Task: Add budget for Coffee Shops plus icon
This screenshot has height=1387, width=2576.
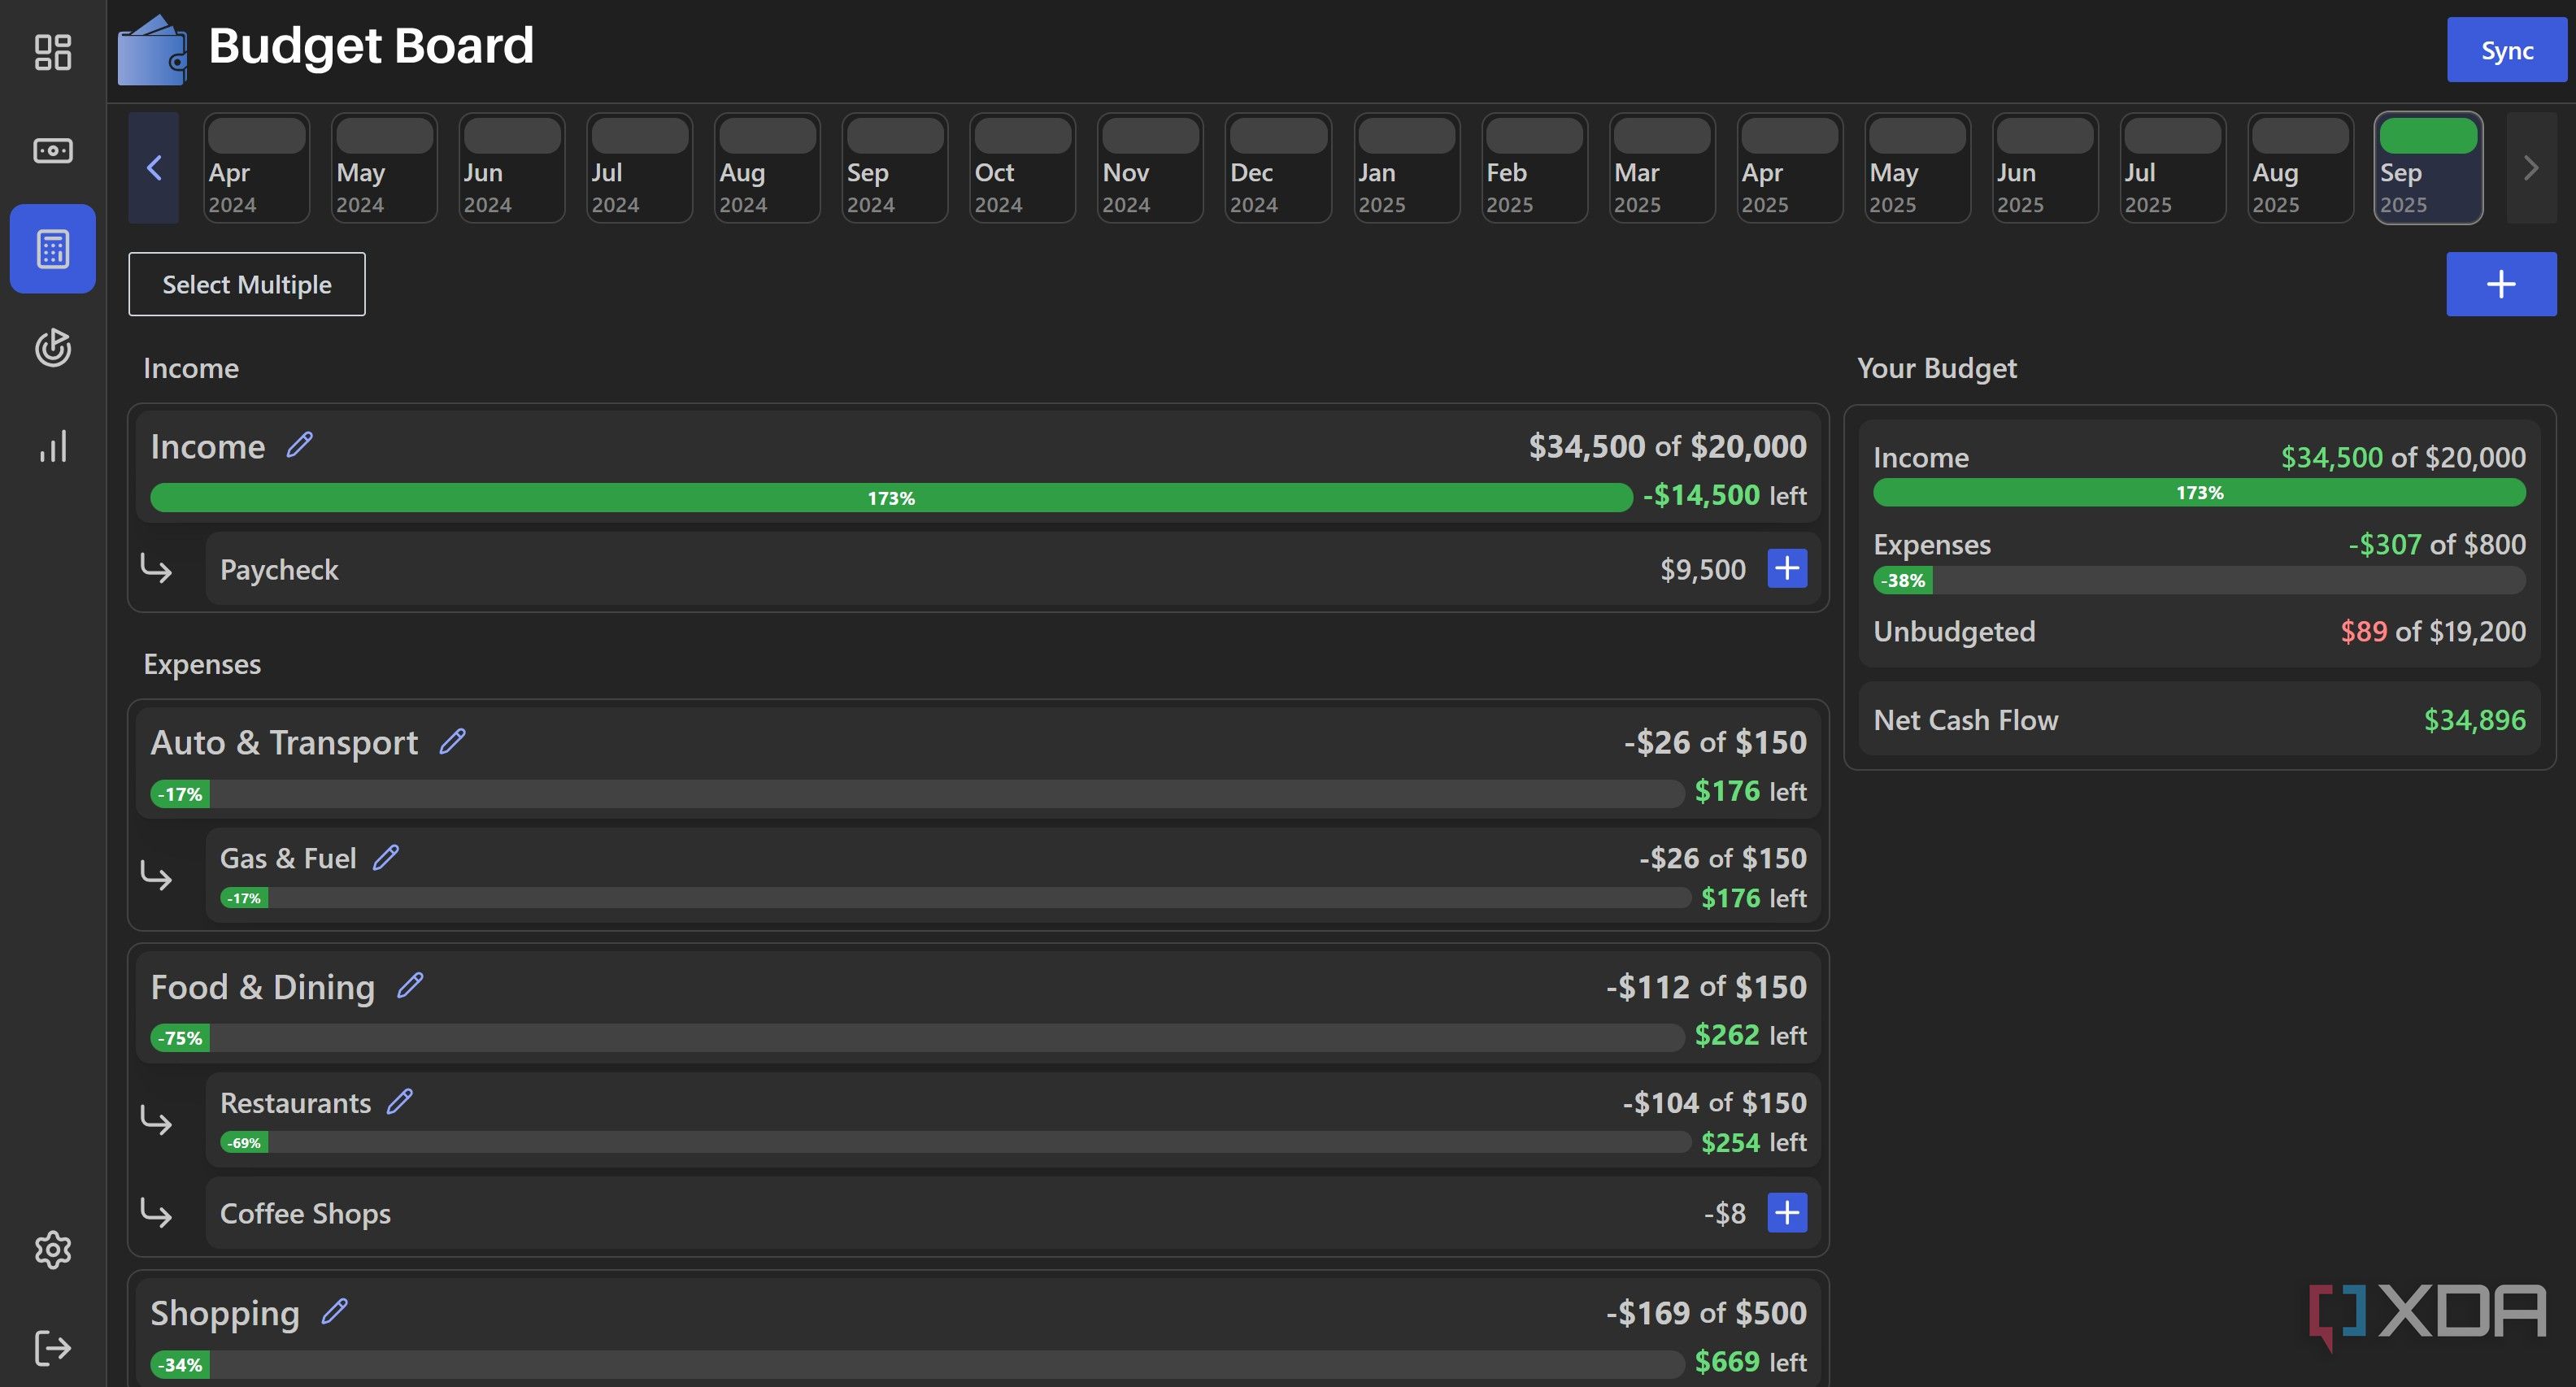Action: pos(1787,1212)
